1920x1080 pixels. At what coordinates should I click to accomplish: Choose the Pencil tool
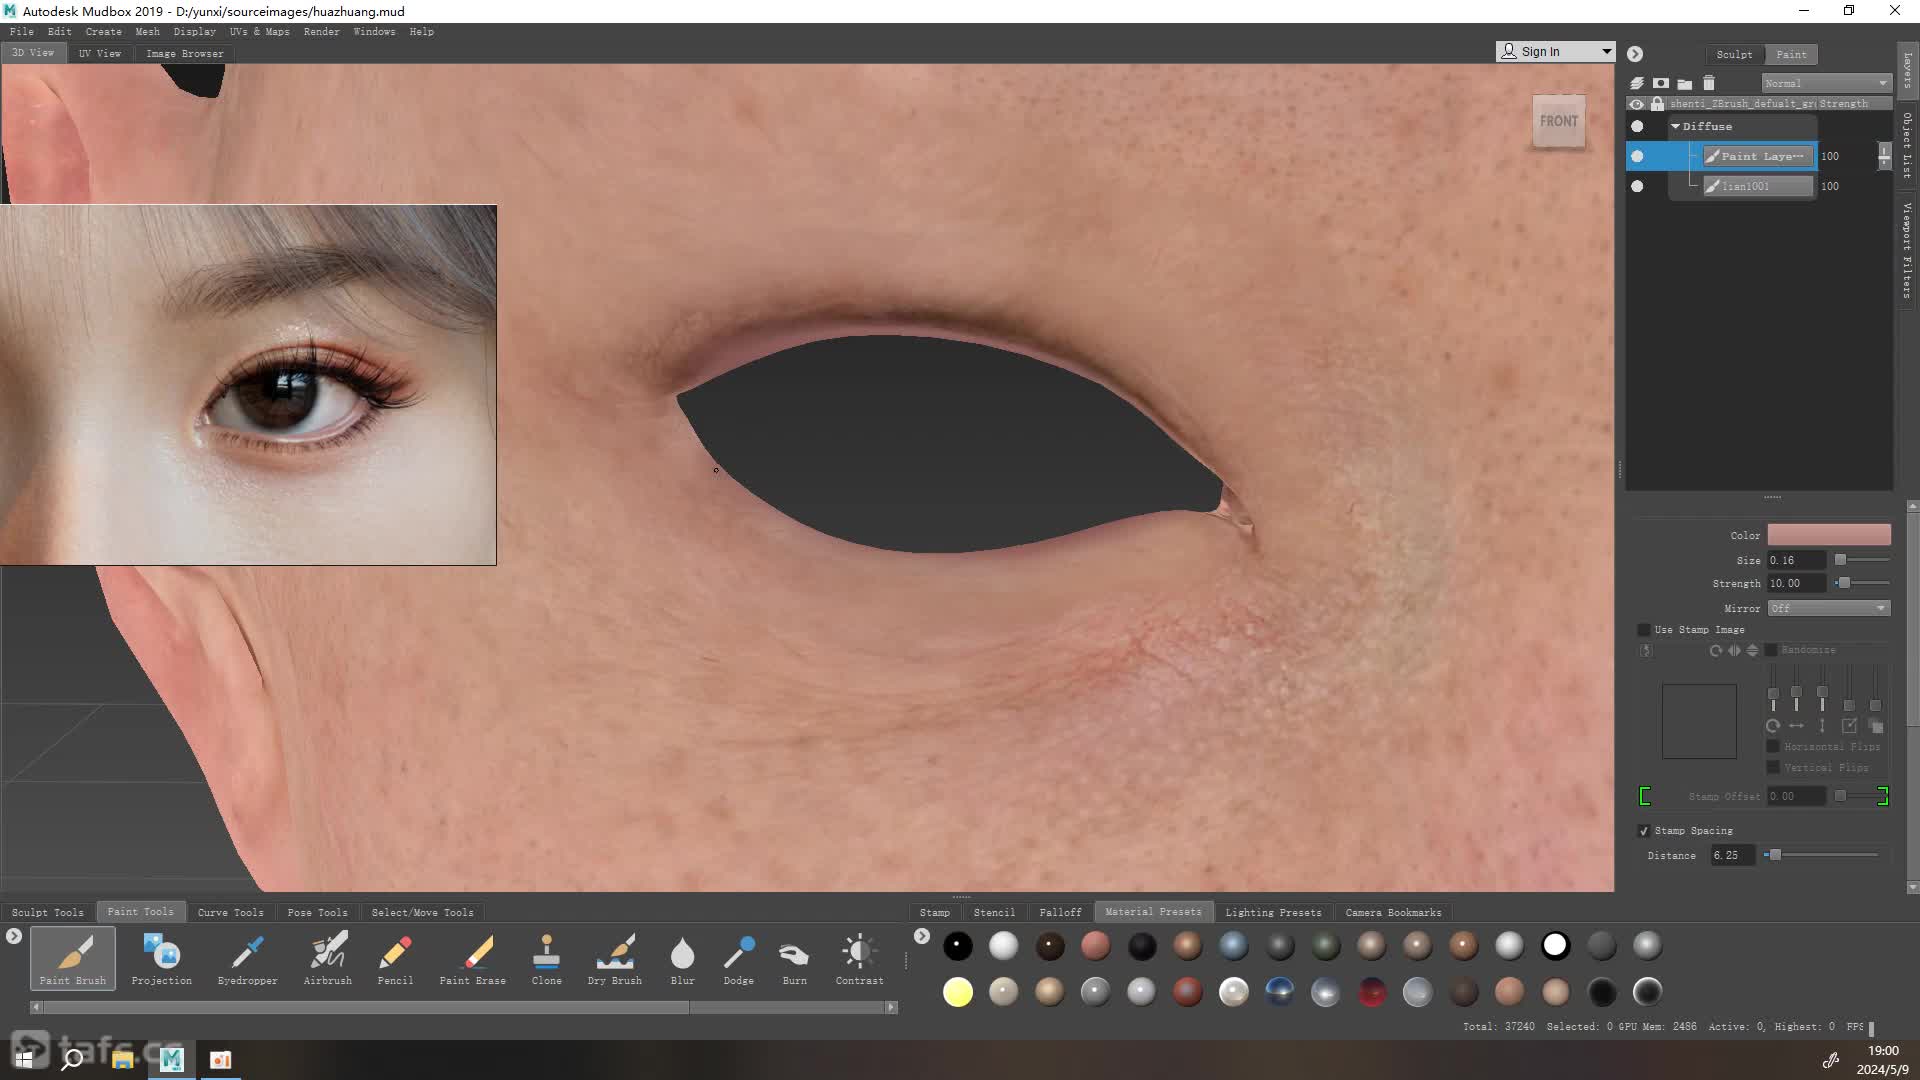[x=395, y=958]
